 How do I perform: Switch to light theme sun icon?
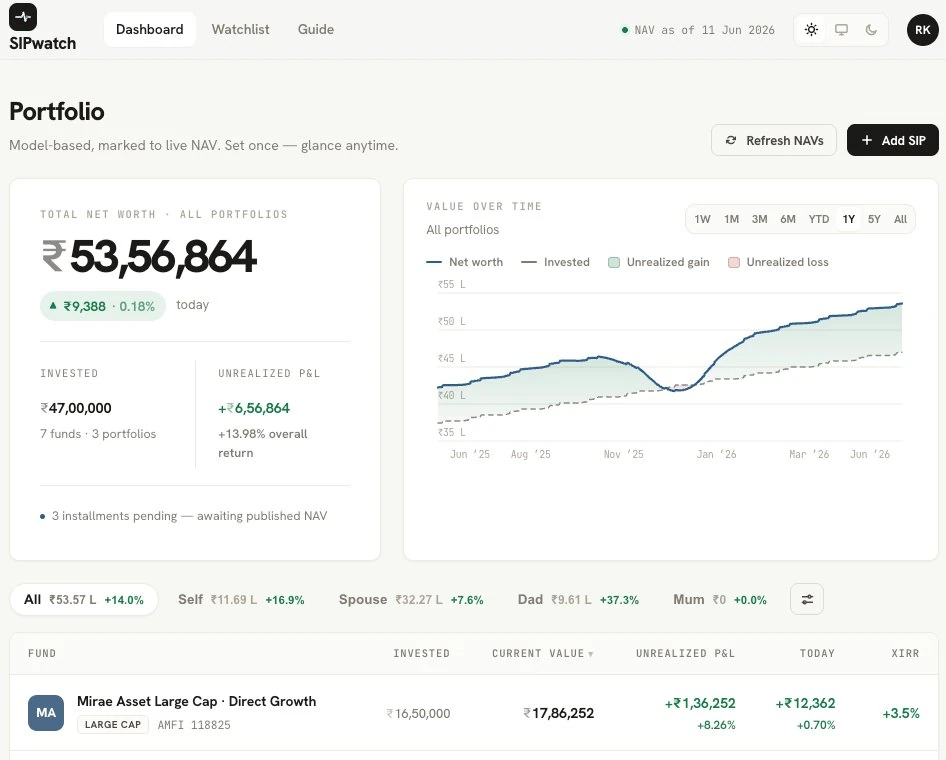[811, 30]
